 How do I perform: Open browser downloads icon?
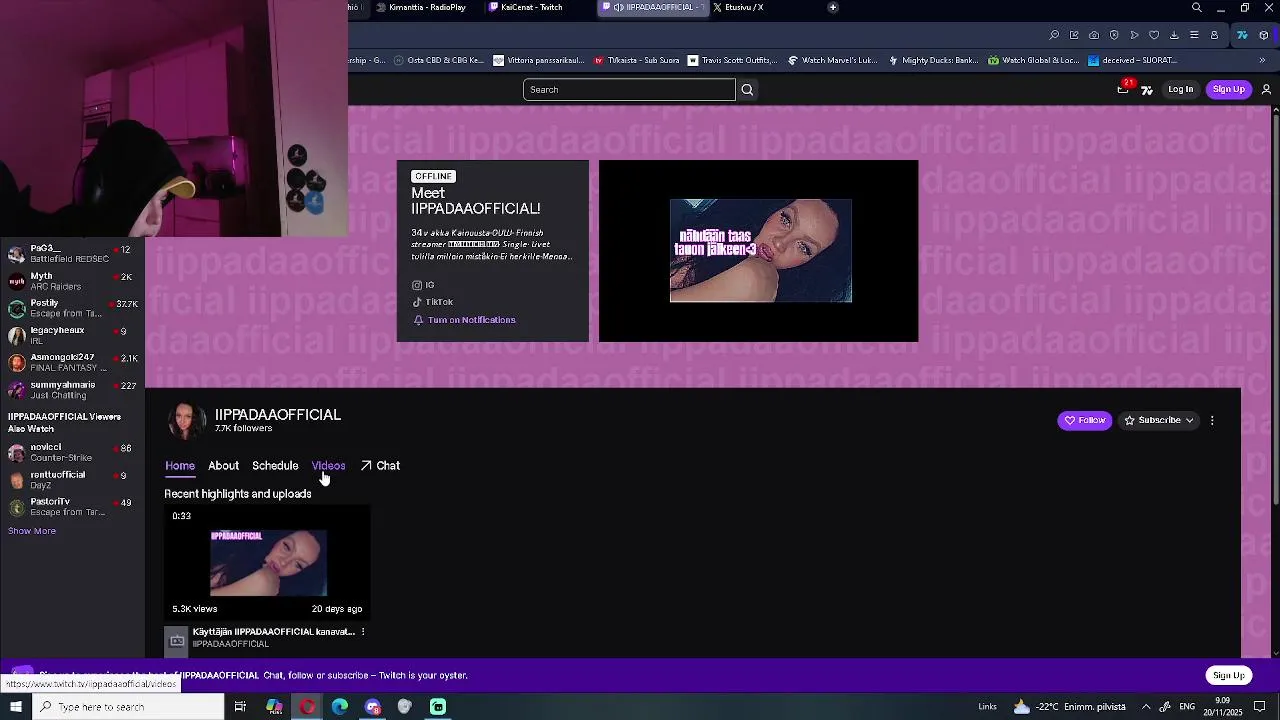click(x=1174, y=35)
